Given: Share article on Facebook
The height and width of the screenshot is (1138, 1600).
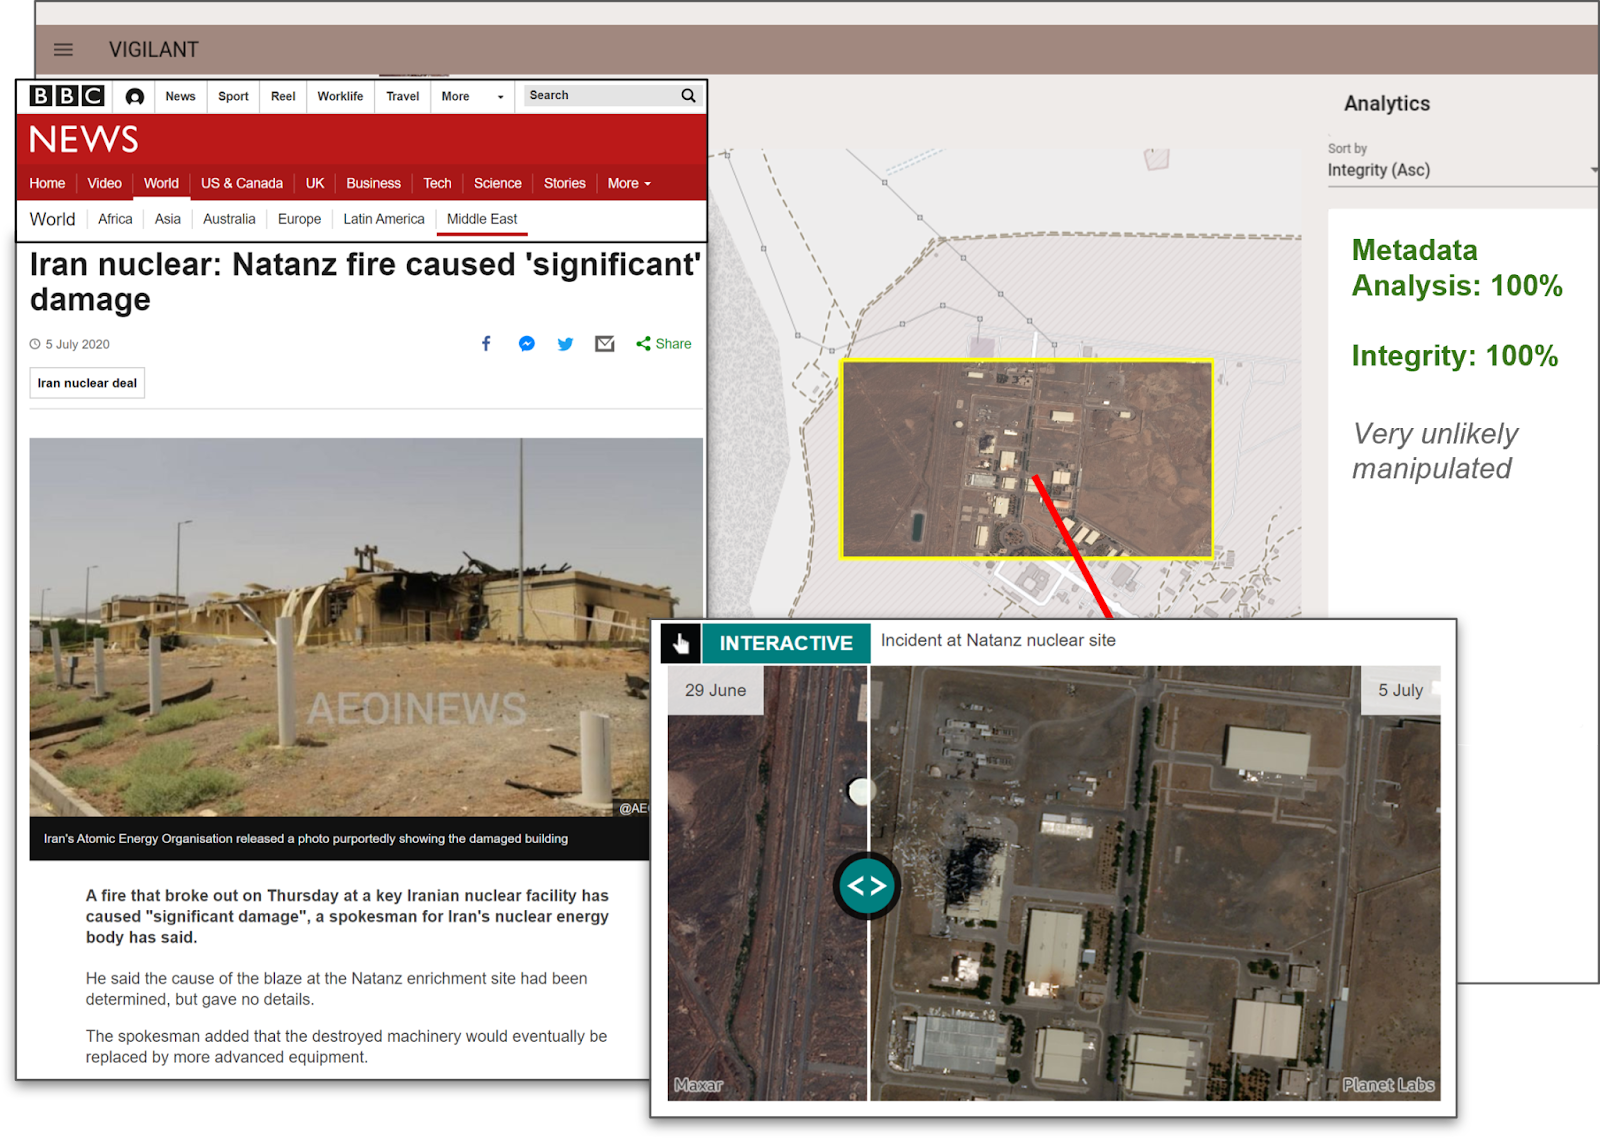Looking at the screenshot, I should 486,344.
